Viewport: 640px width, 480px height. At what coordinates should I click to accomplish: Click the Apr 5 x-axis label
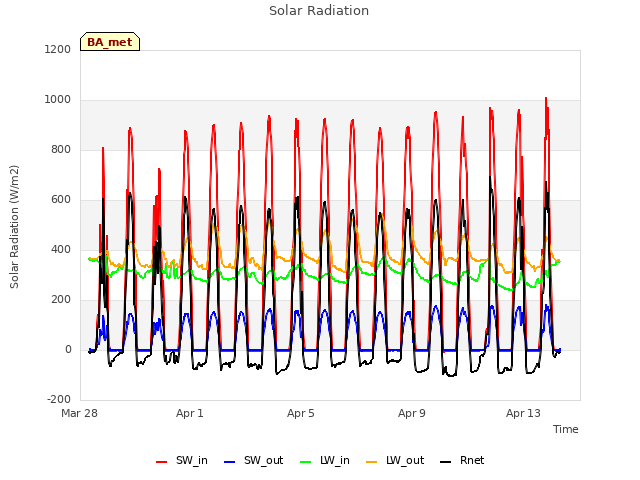coord(301,413)
